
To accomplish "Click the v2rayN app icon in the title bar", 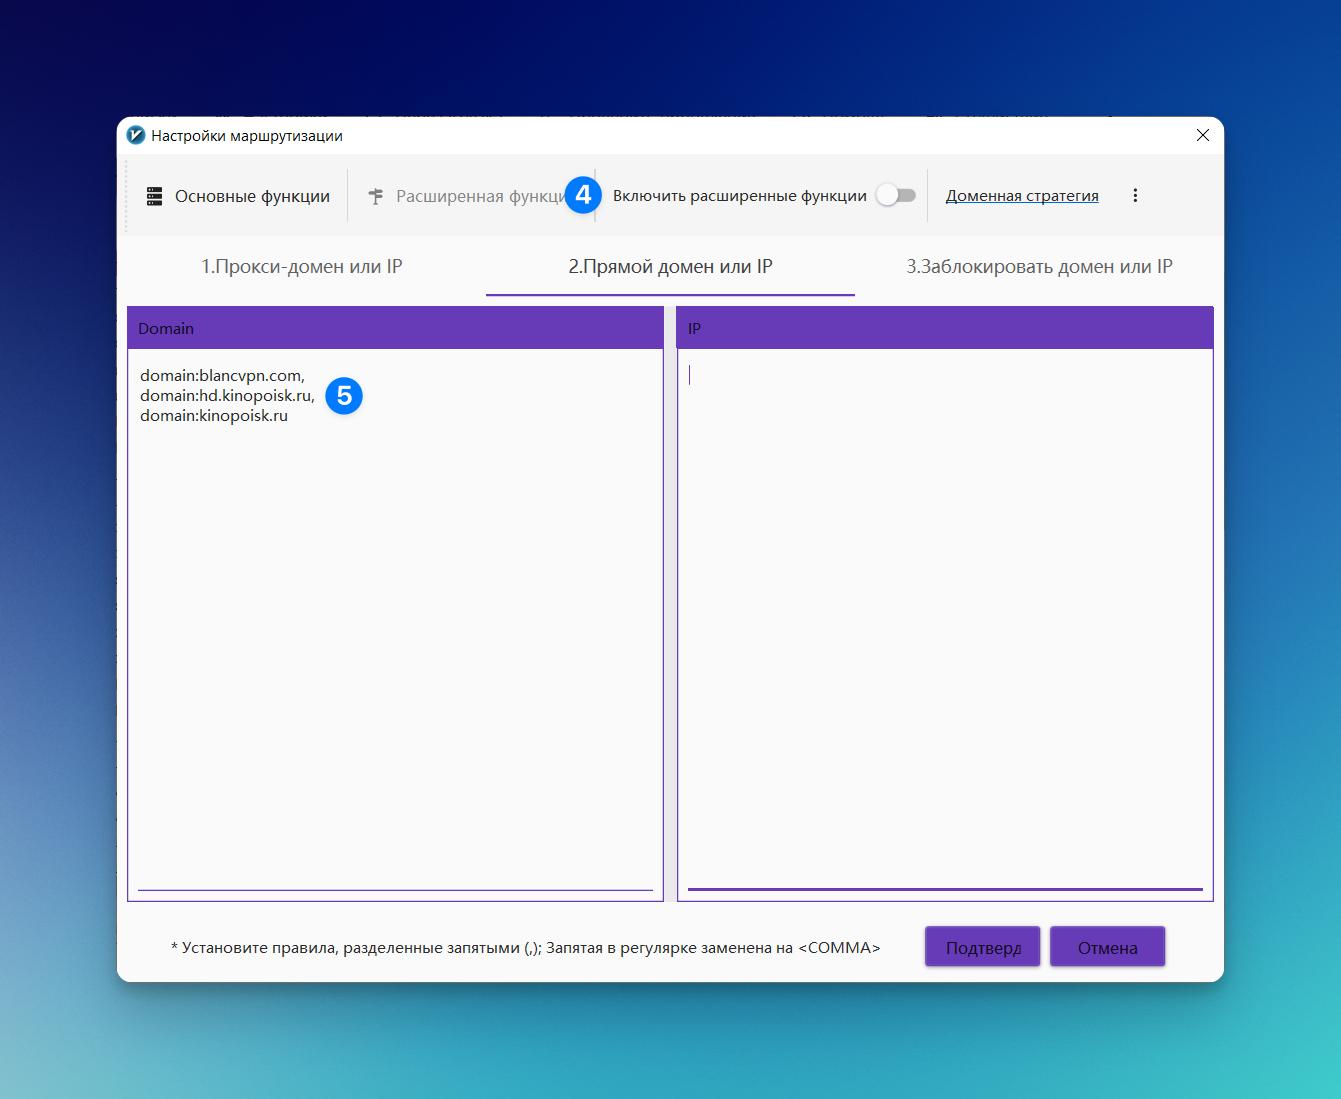I will 136,135.
